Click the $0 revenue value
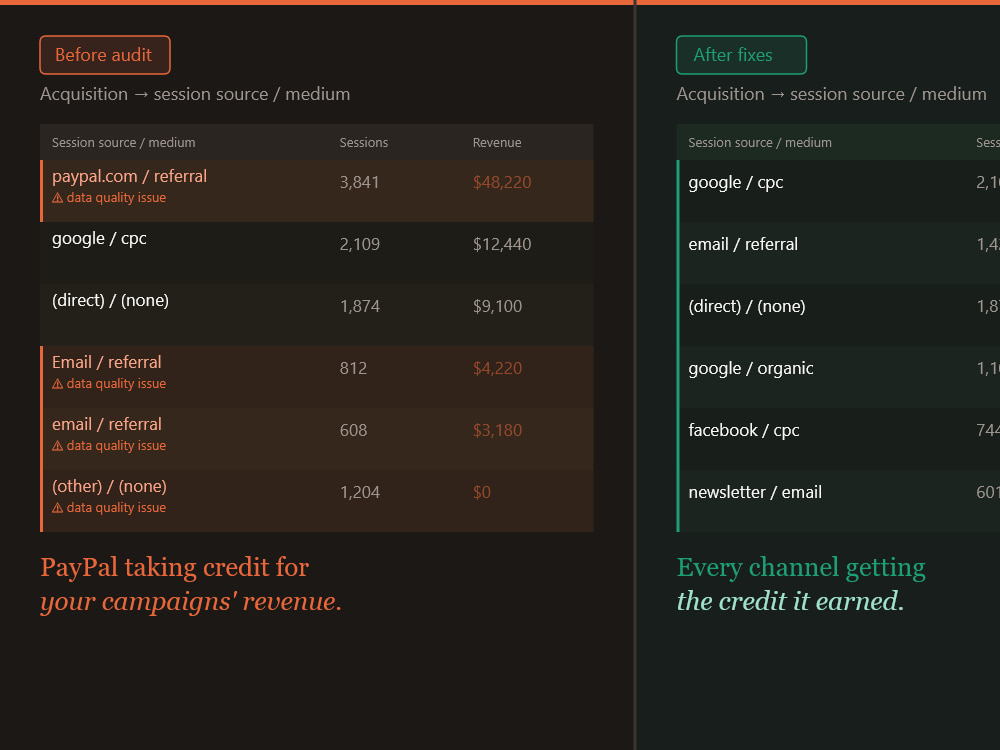The height and width of the screenshot is (750, 1000). 482,492
